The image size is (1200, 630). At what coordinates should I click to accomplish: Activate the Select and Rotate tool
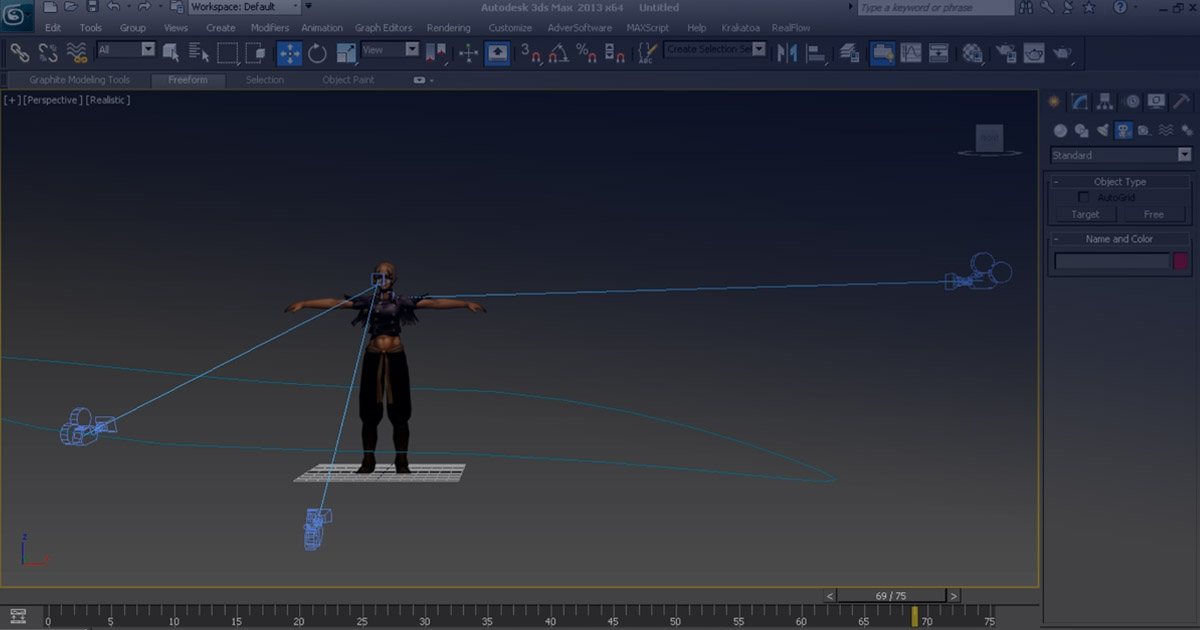tap(316, 53)
